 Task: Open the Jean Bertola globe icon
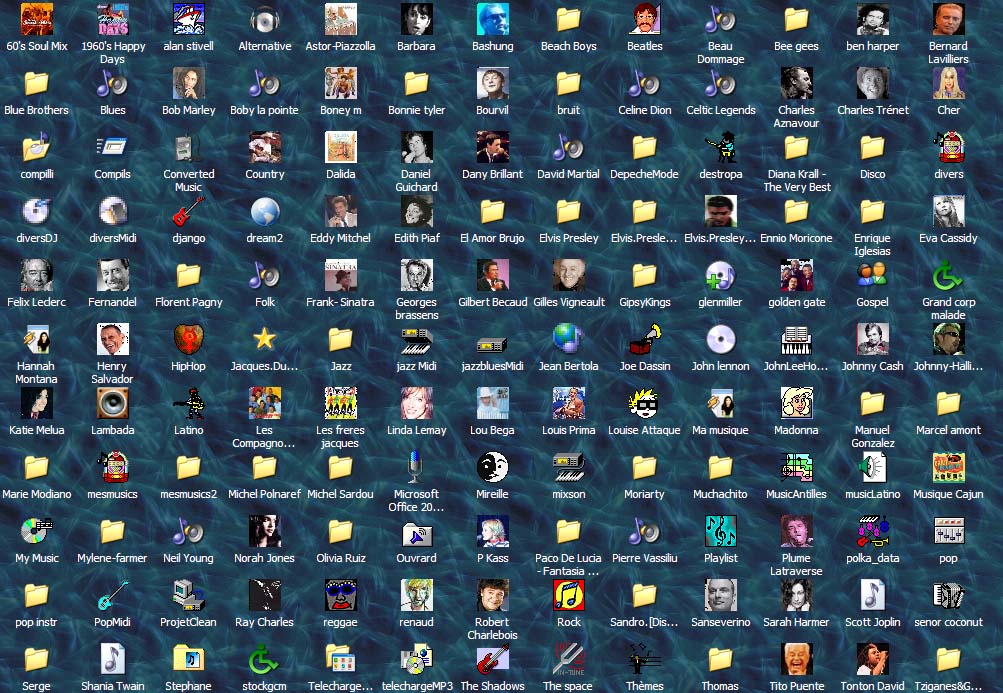click(569, 339)
